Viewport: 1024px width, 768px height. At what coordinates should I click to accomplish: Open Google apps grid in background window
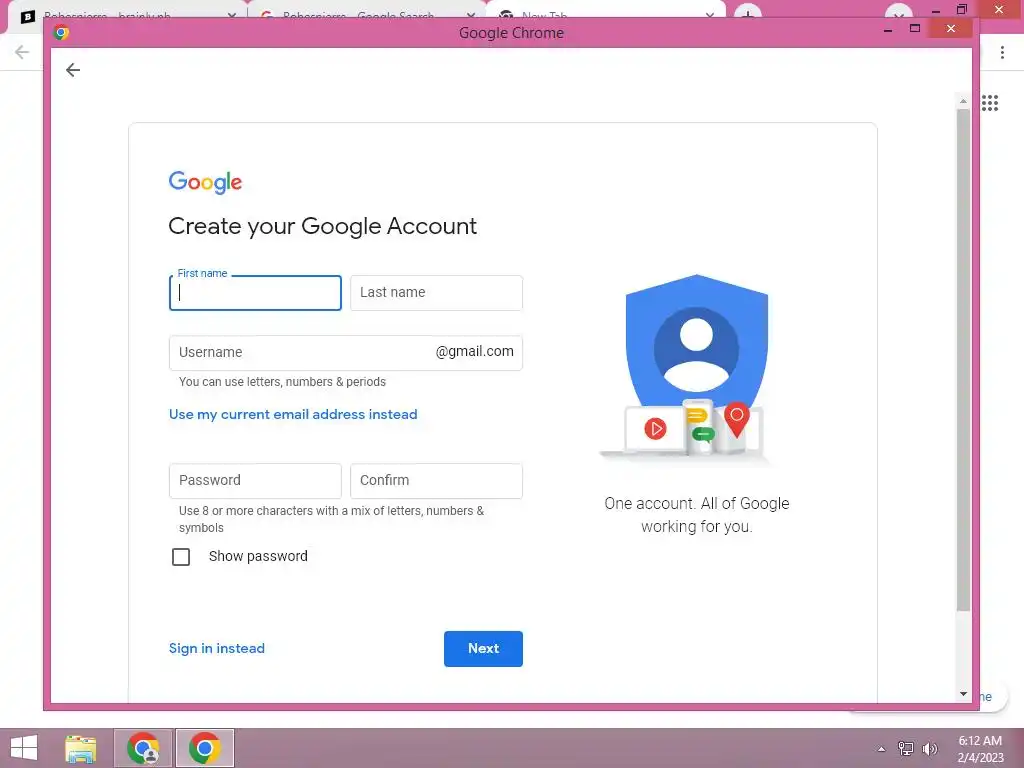990,103
